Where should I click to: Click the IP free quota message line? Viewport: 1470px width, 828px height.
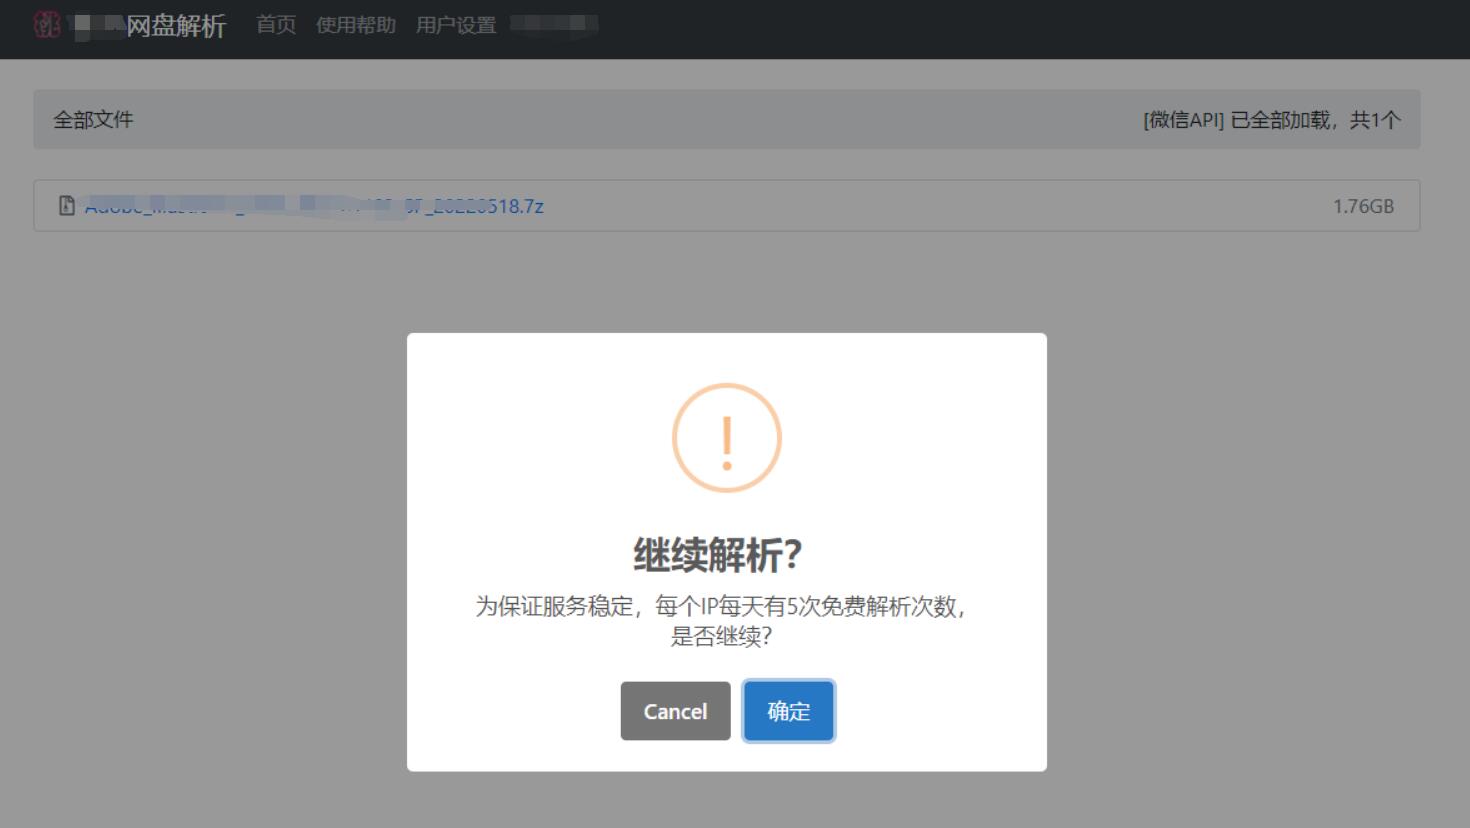[720, 606]
